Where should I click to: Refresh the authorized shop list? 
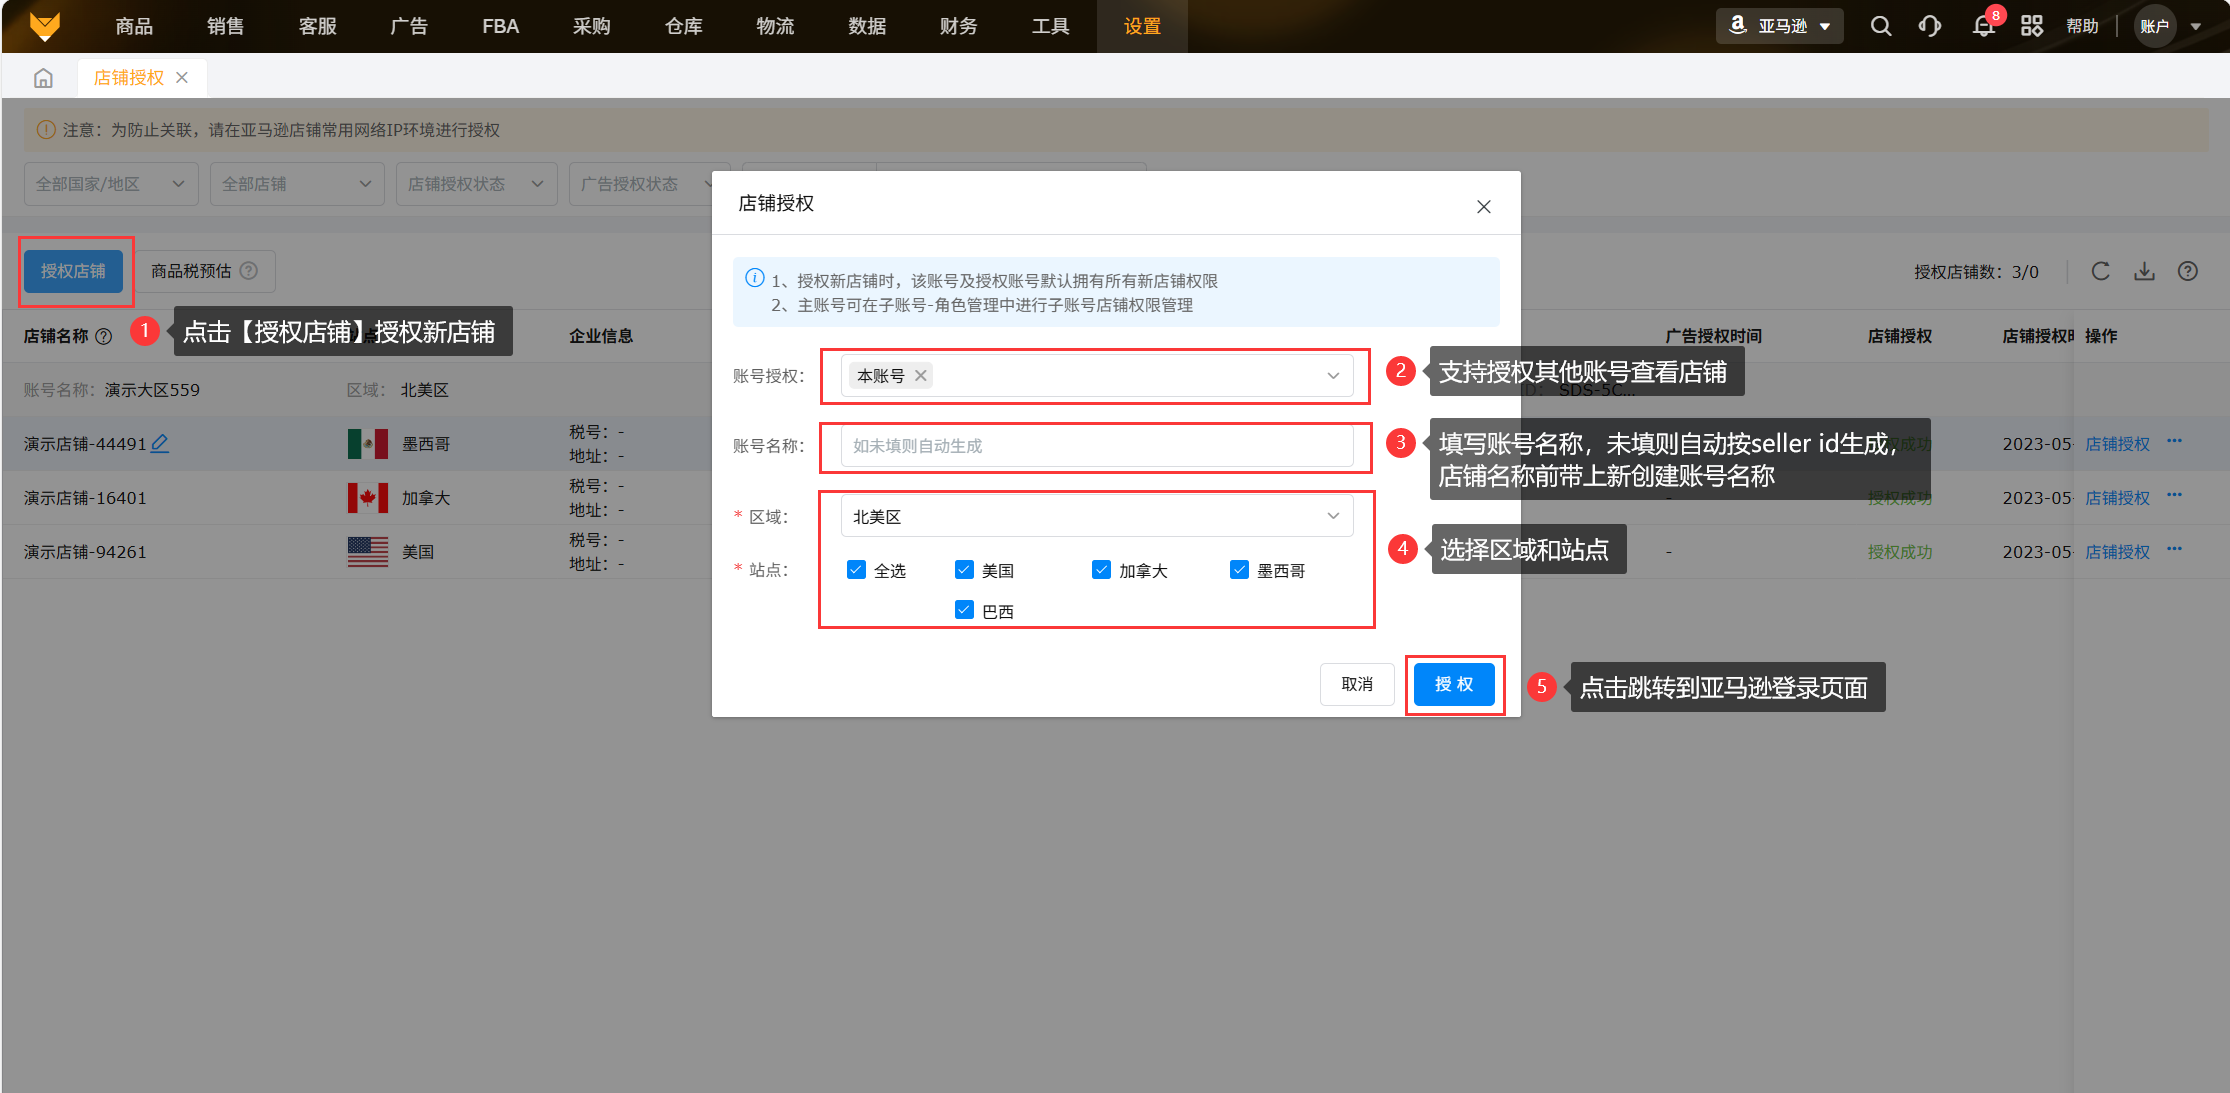(2100, 271)
